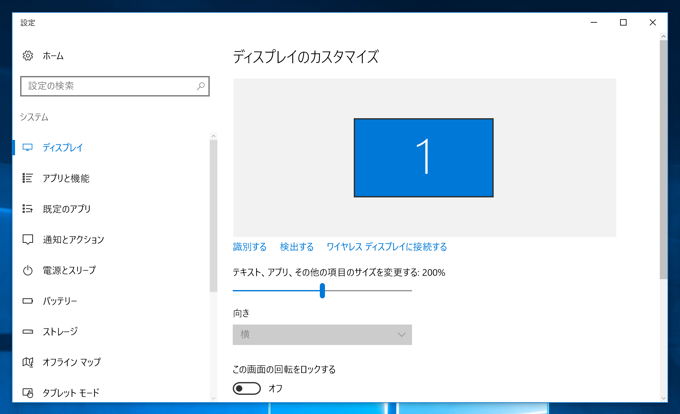This screenshot has width=680, height=414.
Task: Click the Display monitor icon in sidebar
Action: (28, 147)
